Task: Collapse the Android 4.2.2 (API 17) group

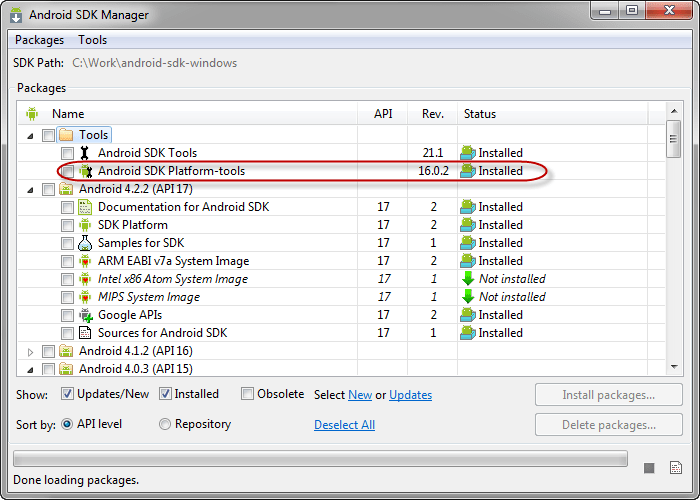Action: point(30,190)
